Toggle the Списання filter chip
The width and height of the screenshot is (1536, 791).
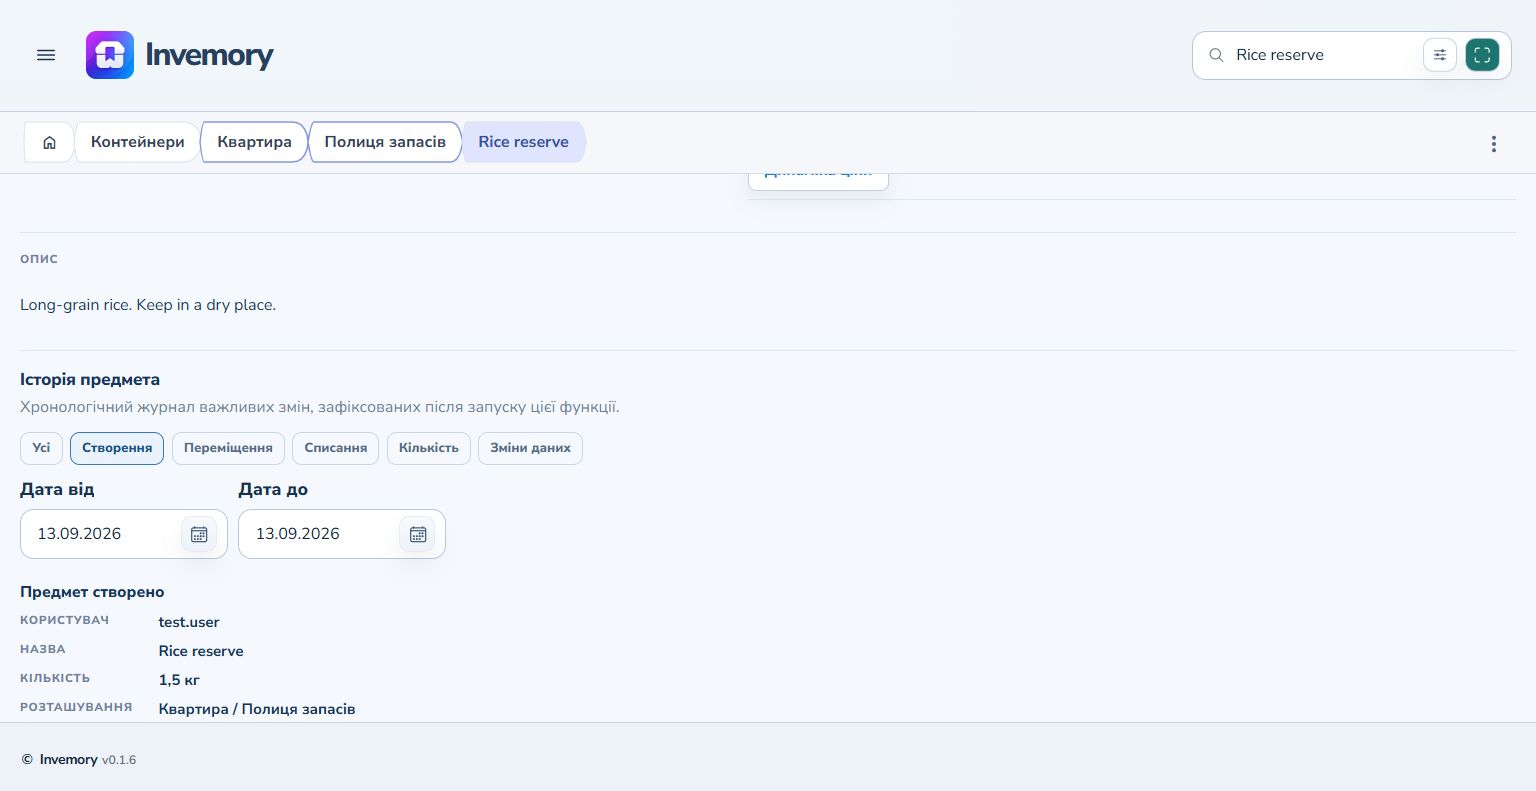pyautogui.click(x=336, y=448)
